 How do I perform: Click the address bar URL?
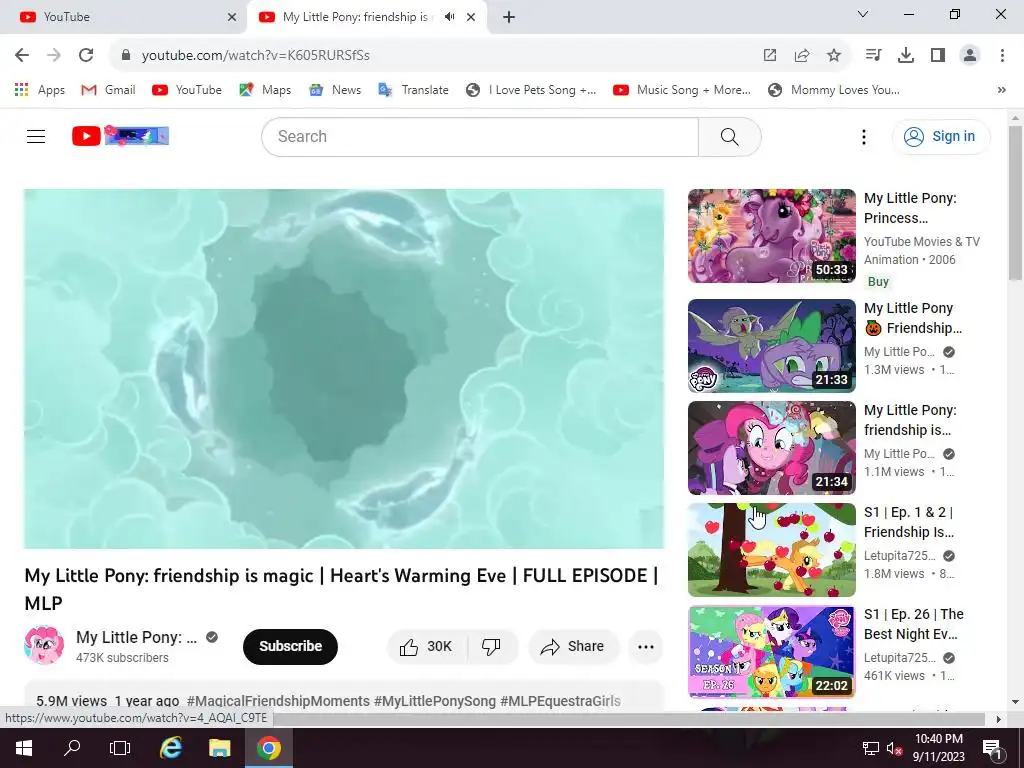(256, 56)
